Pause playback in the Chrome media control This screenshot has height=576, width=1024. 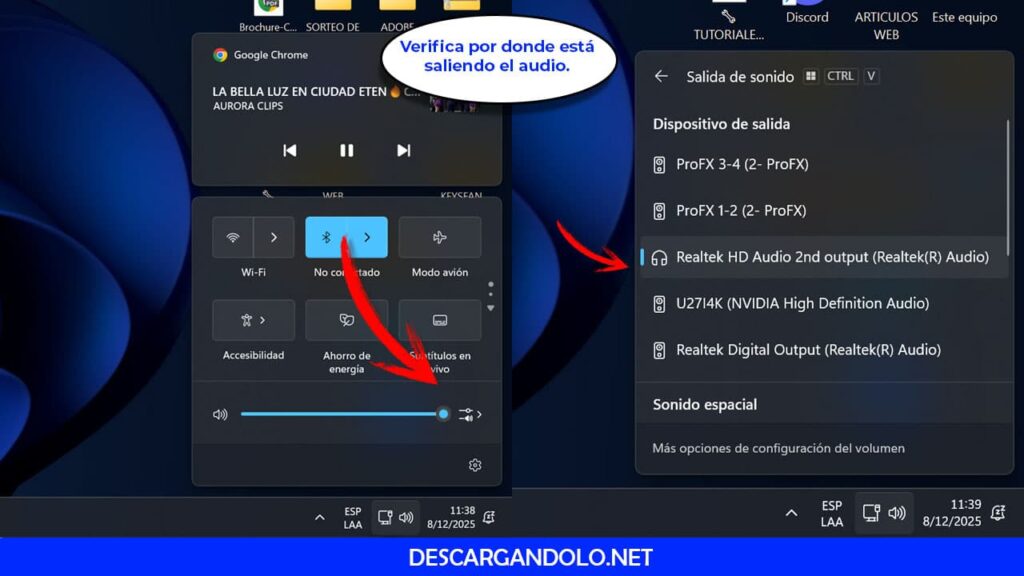(346, 150)
